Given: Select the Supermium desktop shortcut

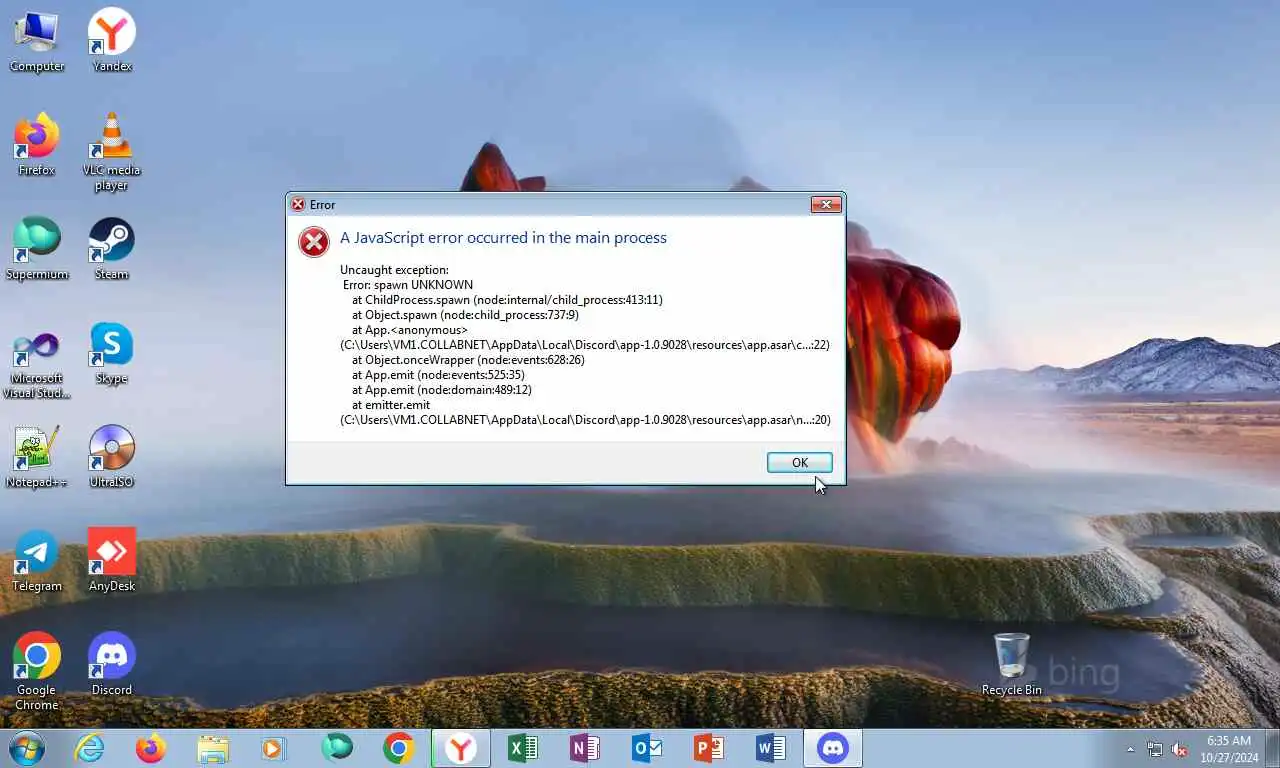Looking at the screenshot, I should pos(37,248).
